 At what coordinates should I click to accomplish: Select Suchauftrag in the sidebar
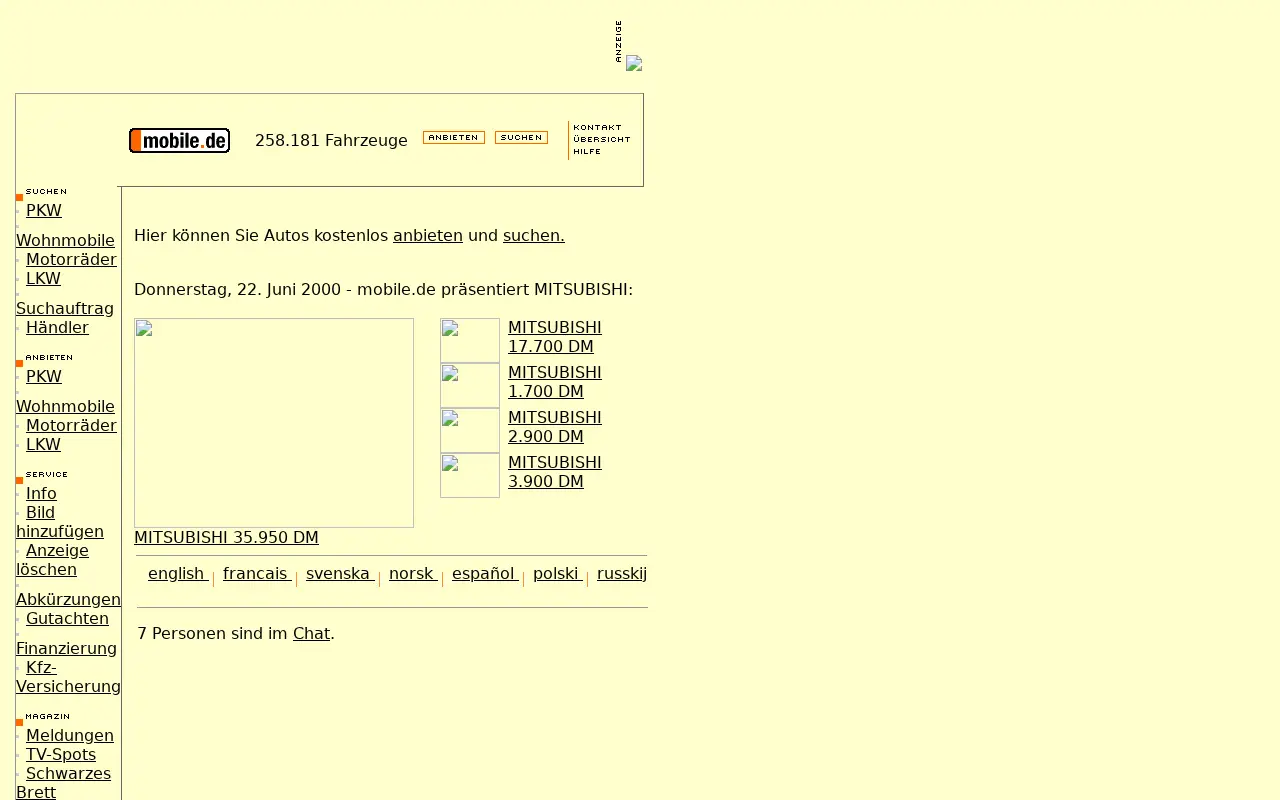pos(65,309)
